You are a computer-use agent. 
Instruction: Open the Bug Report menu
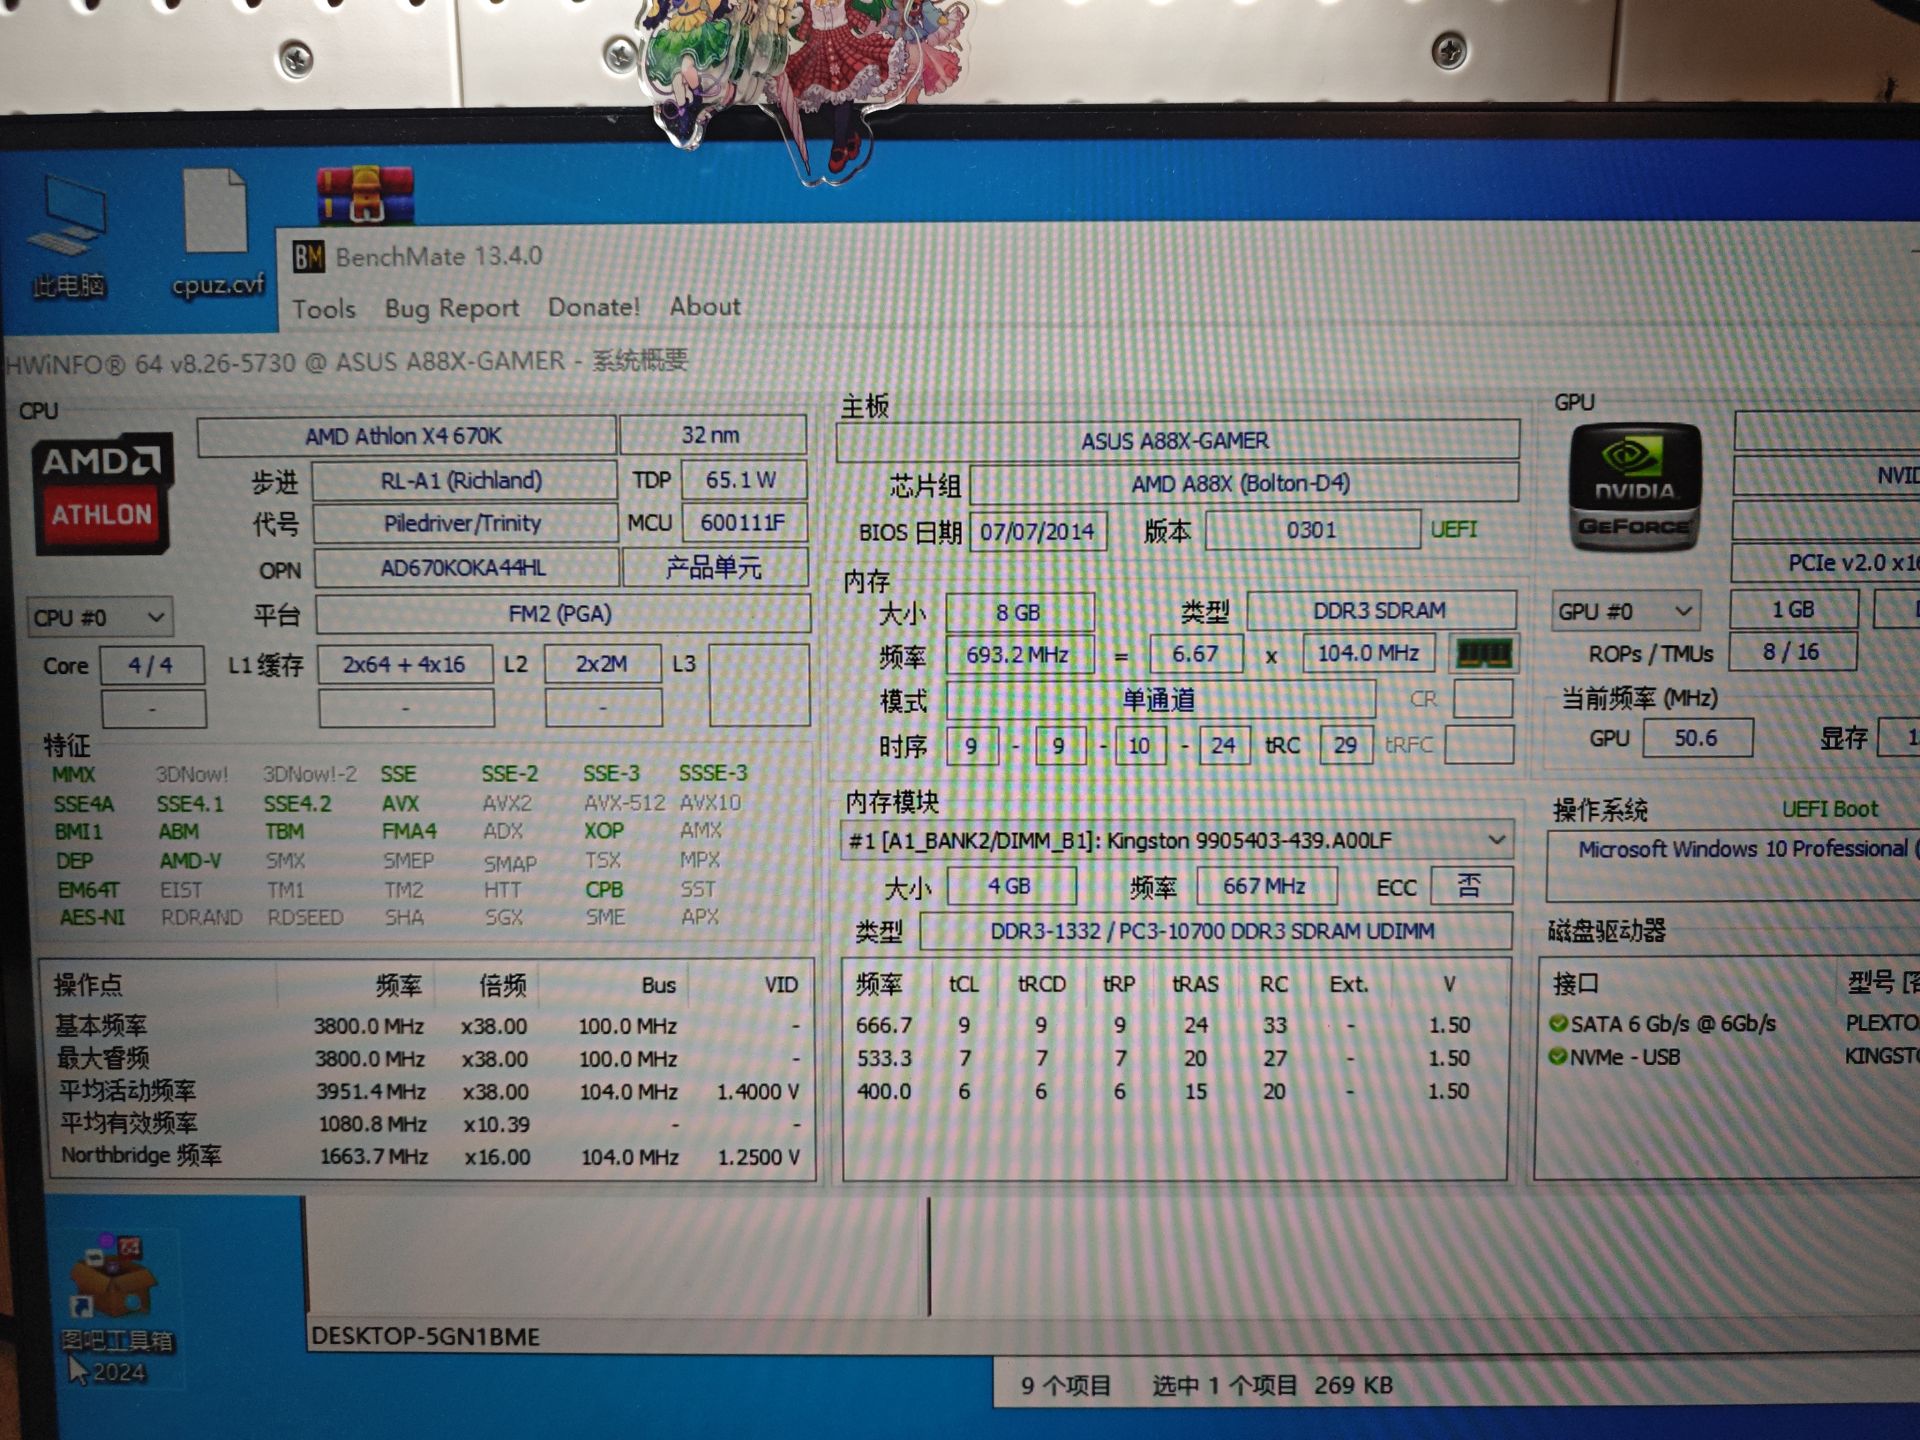coord(452,308)
